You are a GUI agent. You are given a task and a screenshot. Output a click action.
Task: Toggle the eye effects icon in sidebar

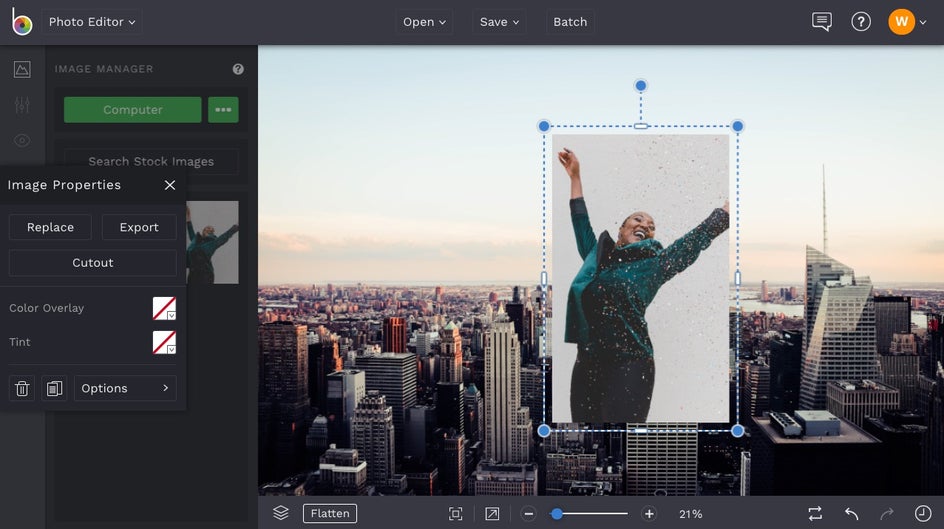click(x=22, y=141)
